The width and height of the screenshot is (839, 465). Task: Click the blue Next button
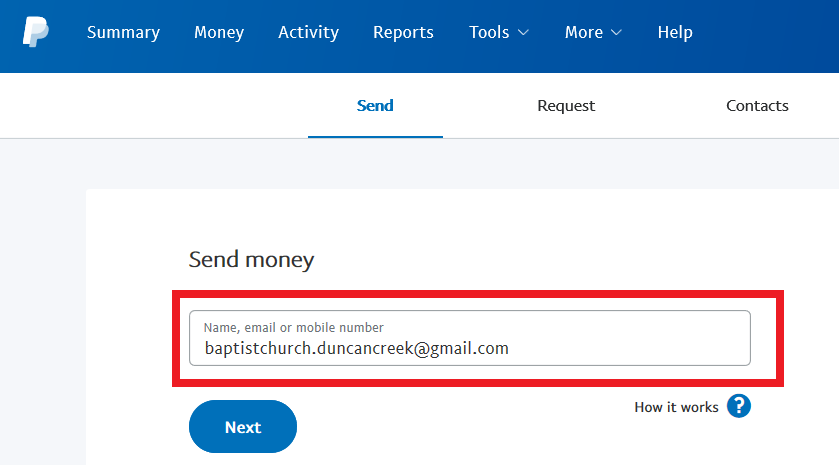[x=243, y=426]
